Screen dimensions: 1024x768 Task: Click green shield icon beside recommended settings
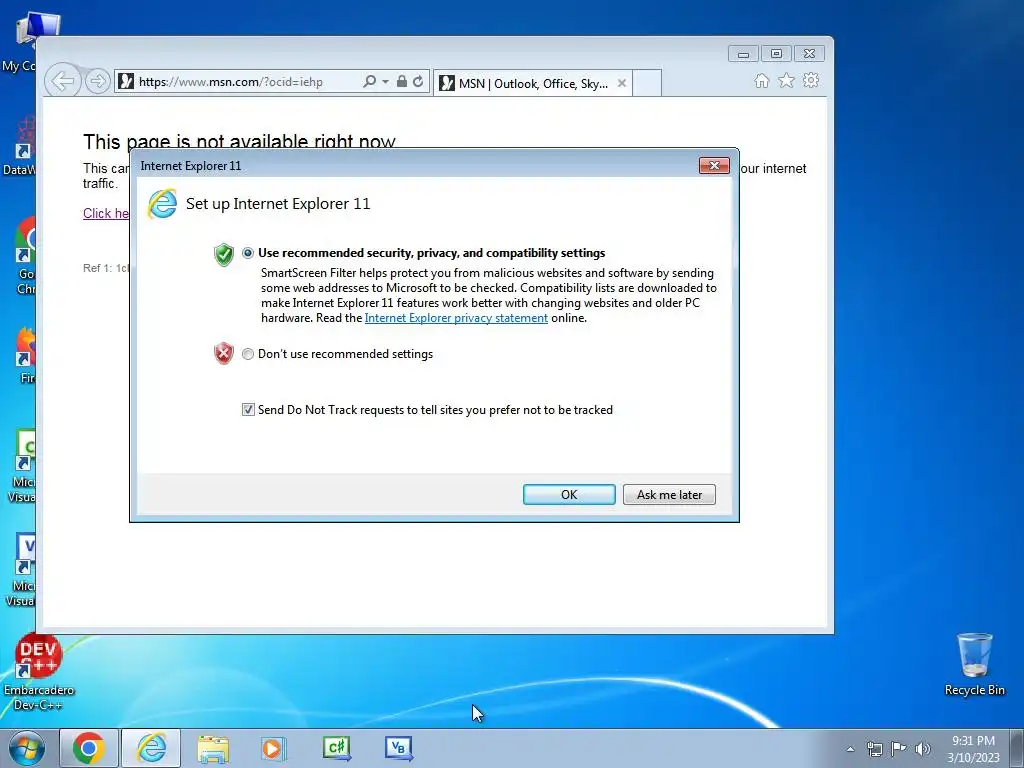(x=224, y=254)
